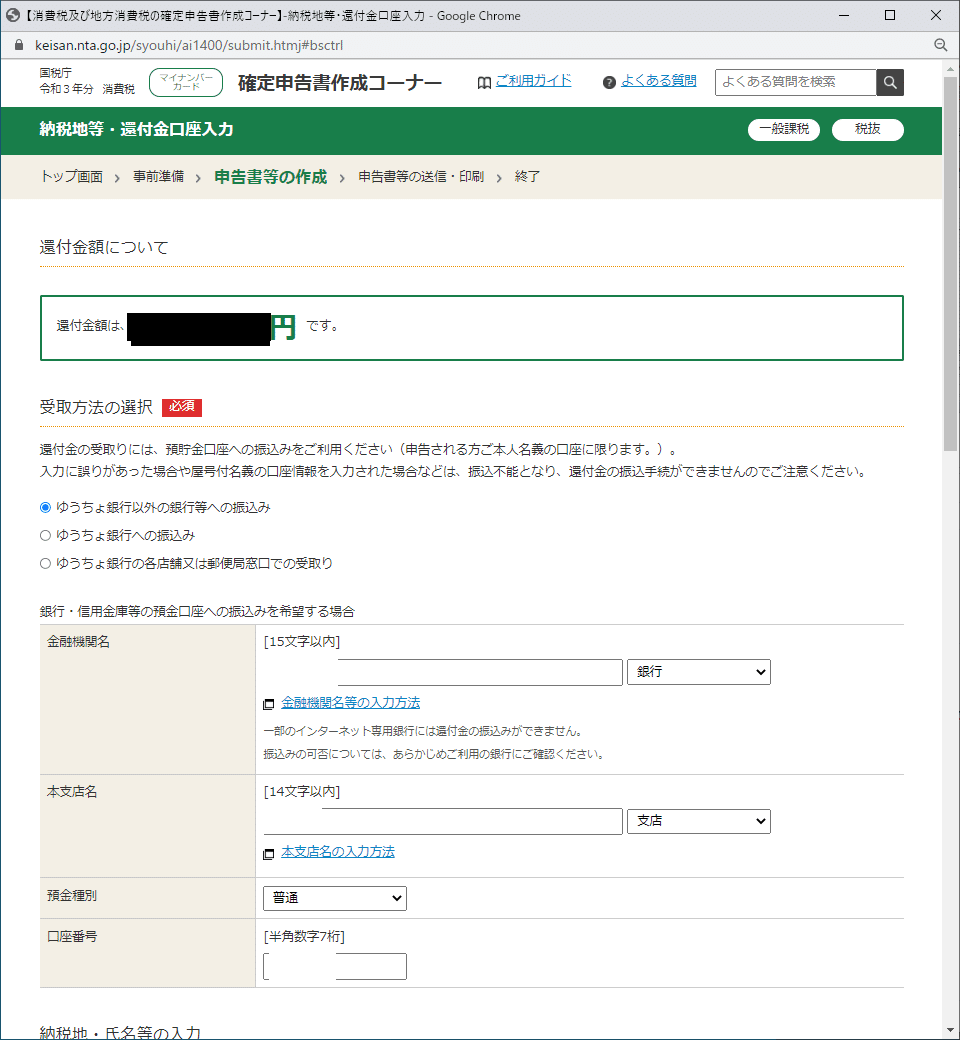
Task: Open the ご利用ガイド link
Action: click(533, 81)
